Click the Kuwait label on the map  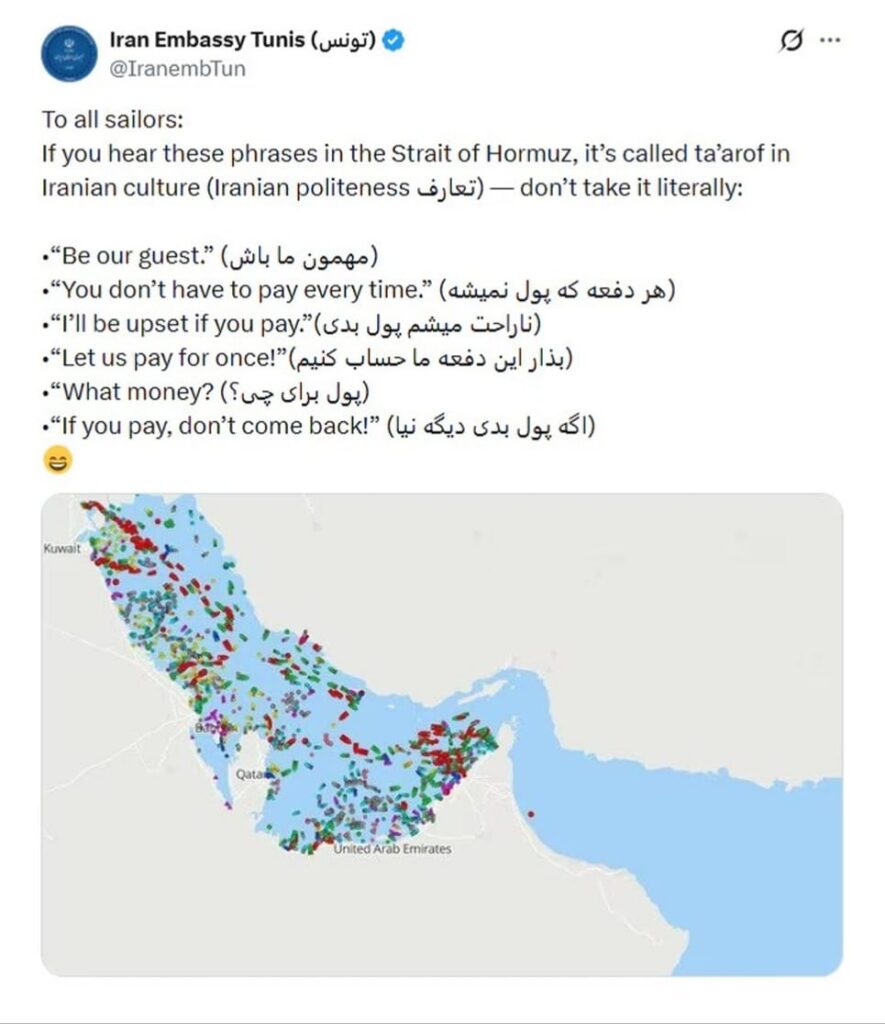pyautogui.click(x=62, y=549)
